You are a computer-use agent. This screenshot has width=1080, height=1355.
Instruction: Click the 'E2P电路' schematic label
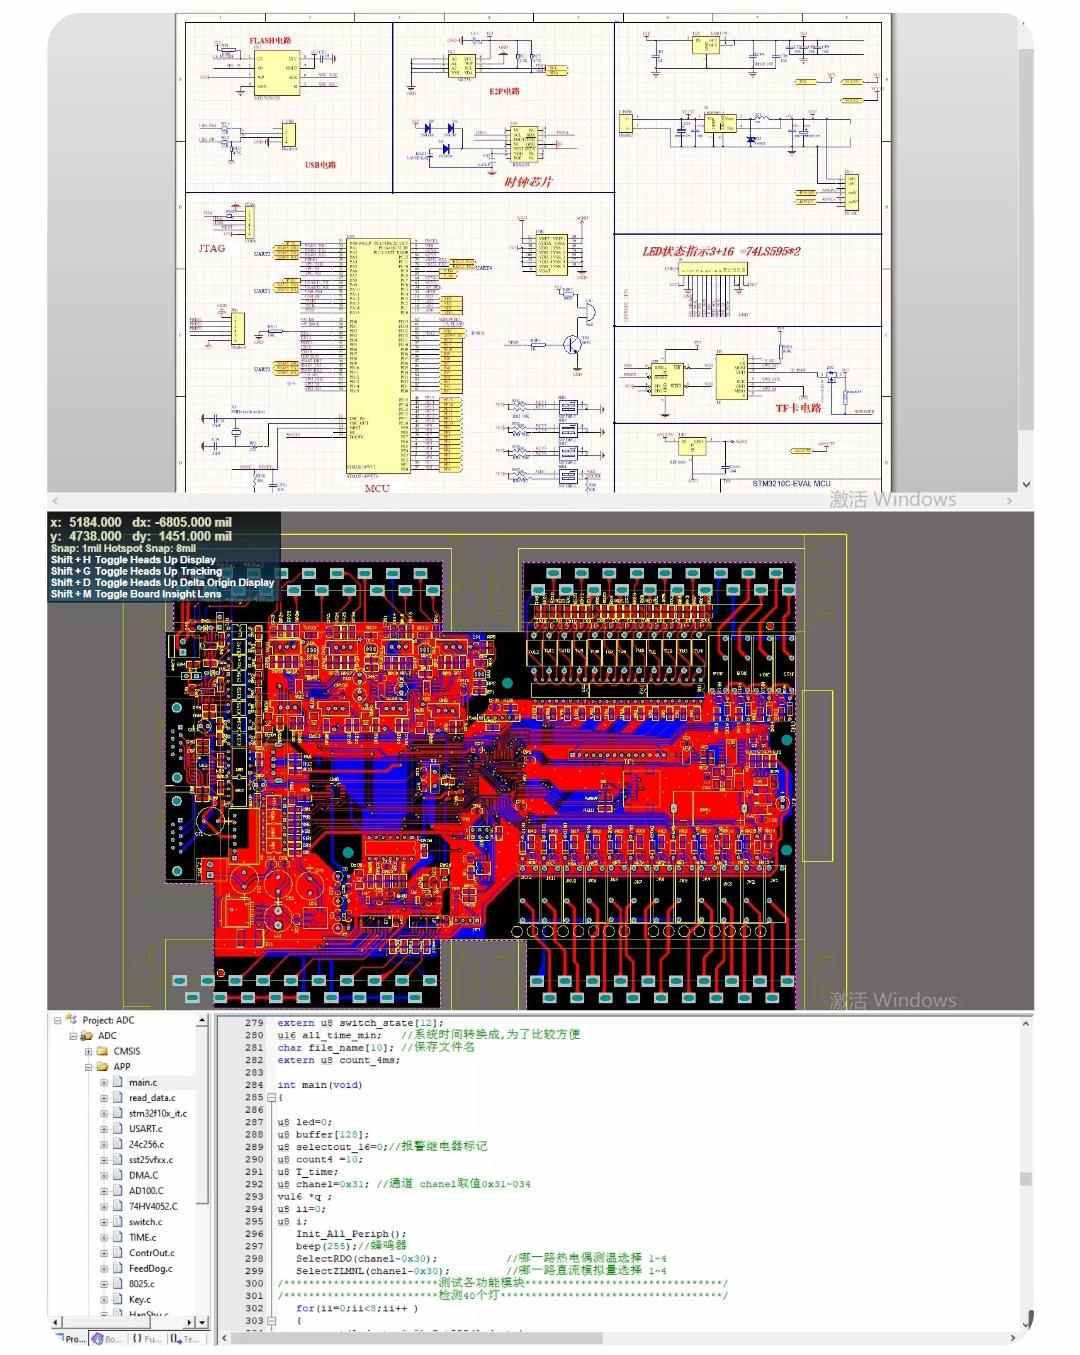pyautogui.click(x=504, y=92)
